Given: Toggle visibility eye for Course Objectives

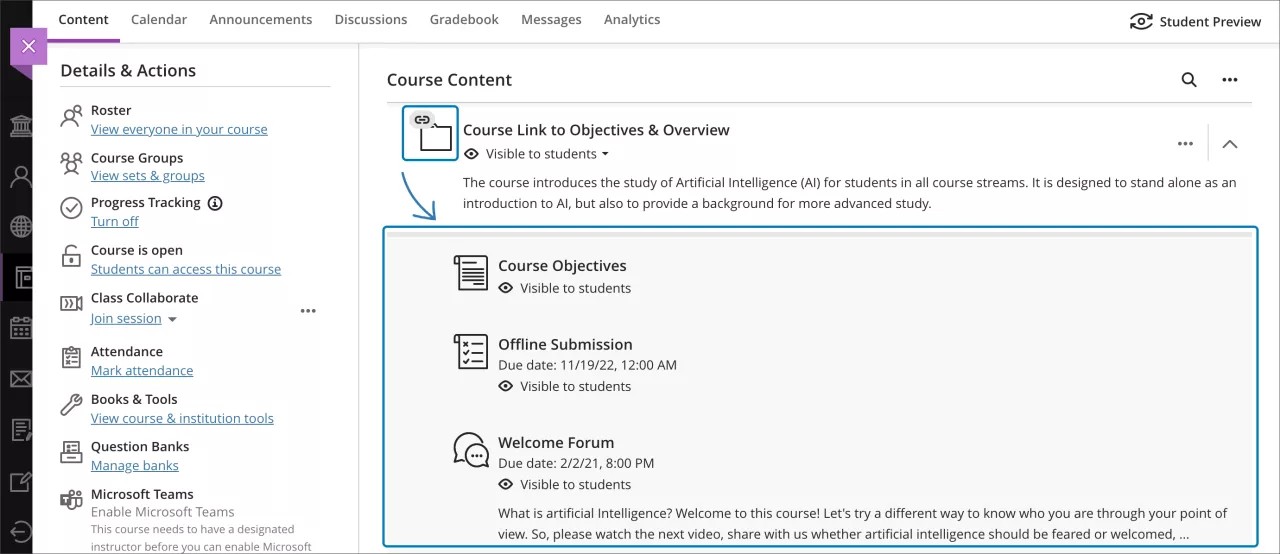Looking at the screenshot, I should (506, 288).
